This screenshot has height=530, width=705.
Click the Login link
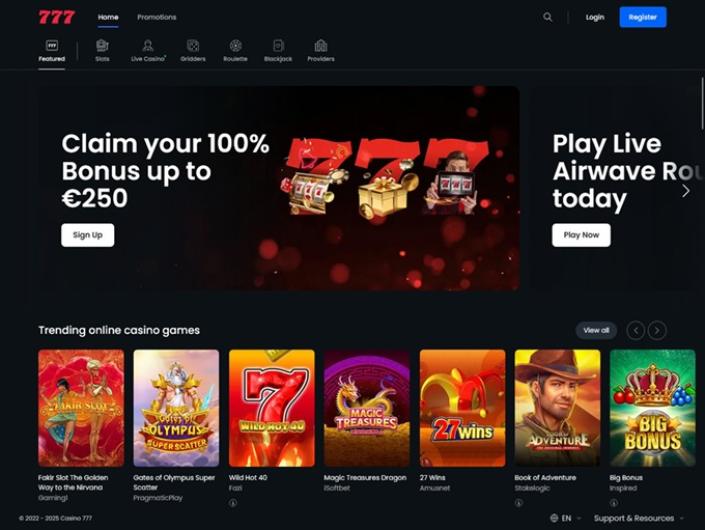[595, 17]
